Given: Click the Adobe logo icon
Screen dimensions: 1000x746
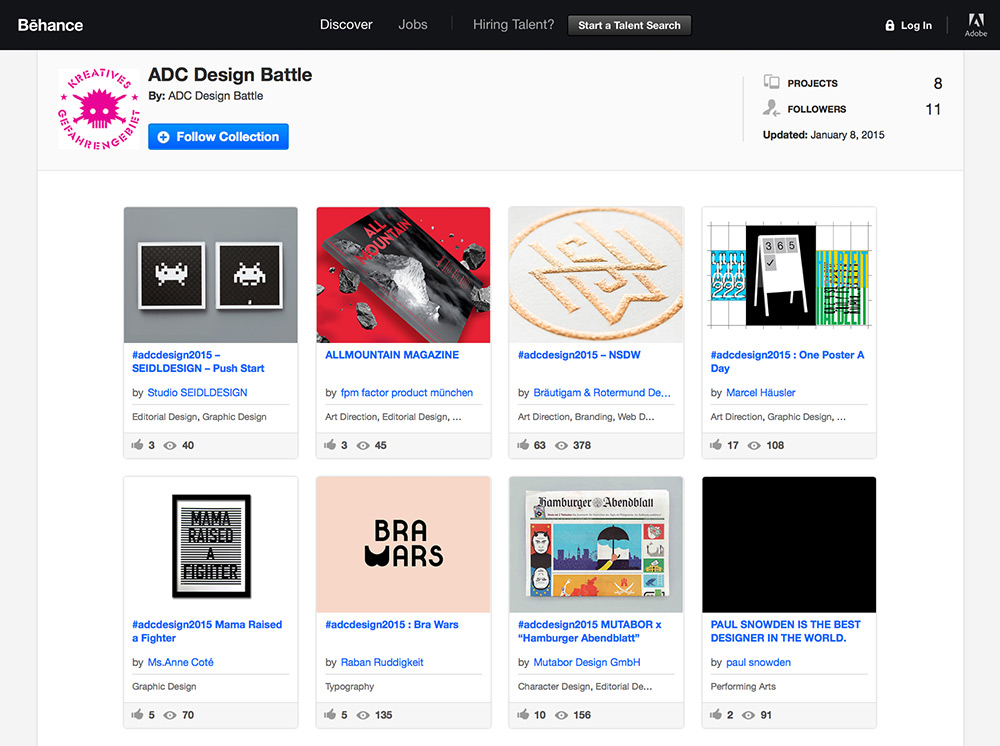Looking at the screenshot, I should (976, 25).
